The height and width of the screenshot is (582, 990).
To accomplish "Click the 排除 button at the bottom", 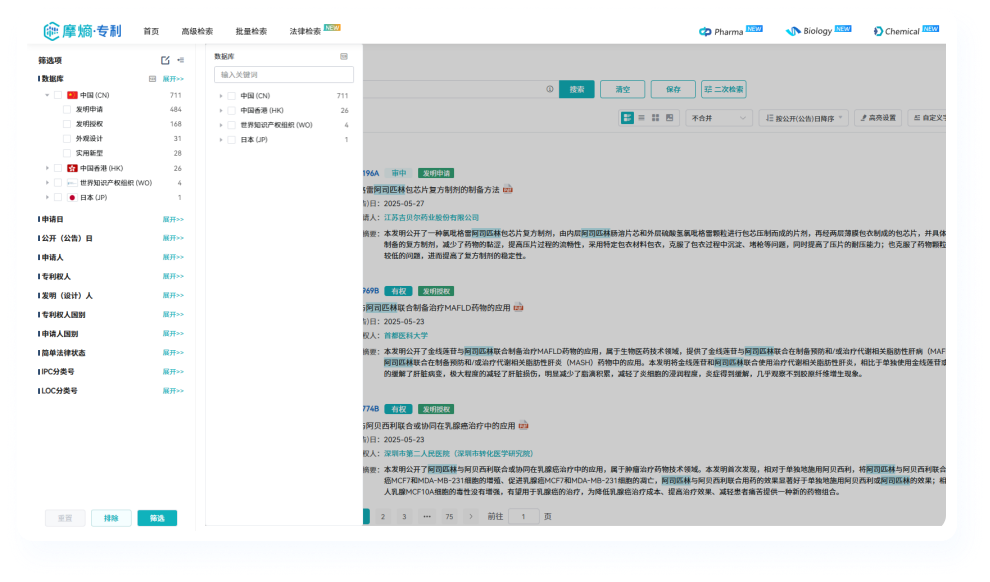I will click(x=111, y=518).
